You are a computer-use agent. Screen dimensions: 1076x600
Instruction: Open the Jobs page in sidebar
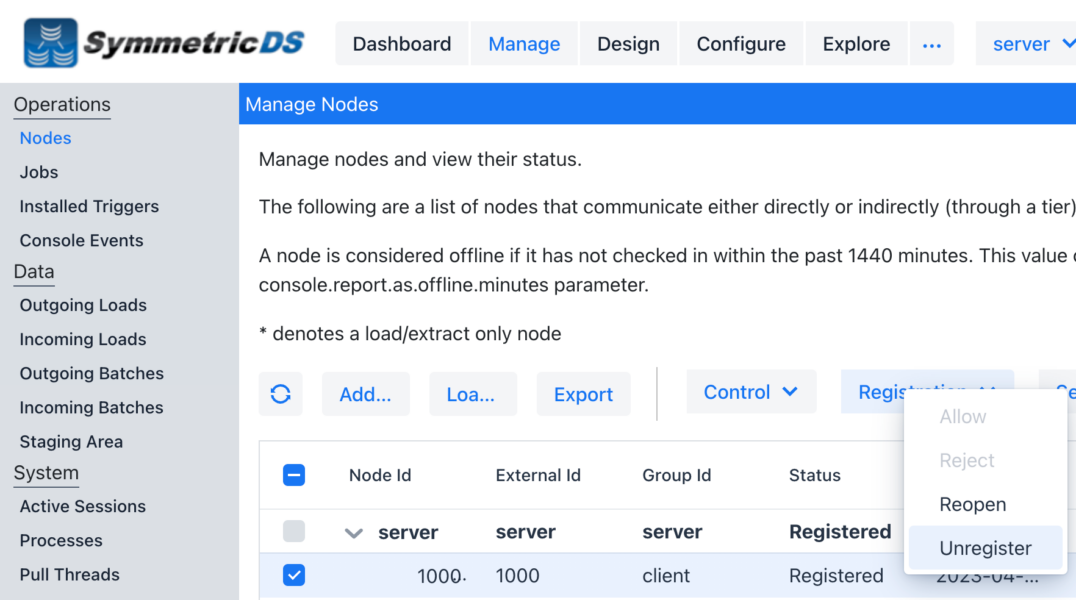38,172
